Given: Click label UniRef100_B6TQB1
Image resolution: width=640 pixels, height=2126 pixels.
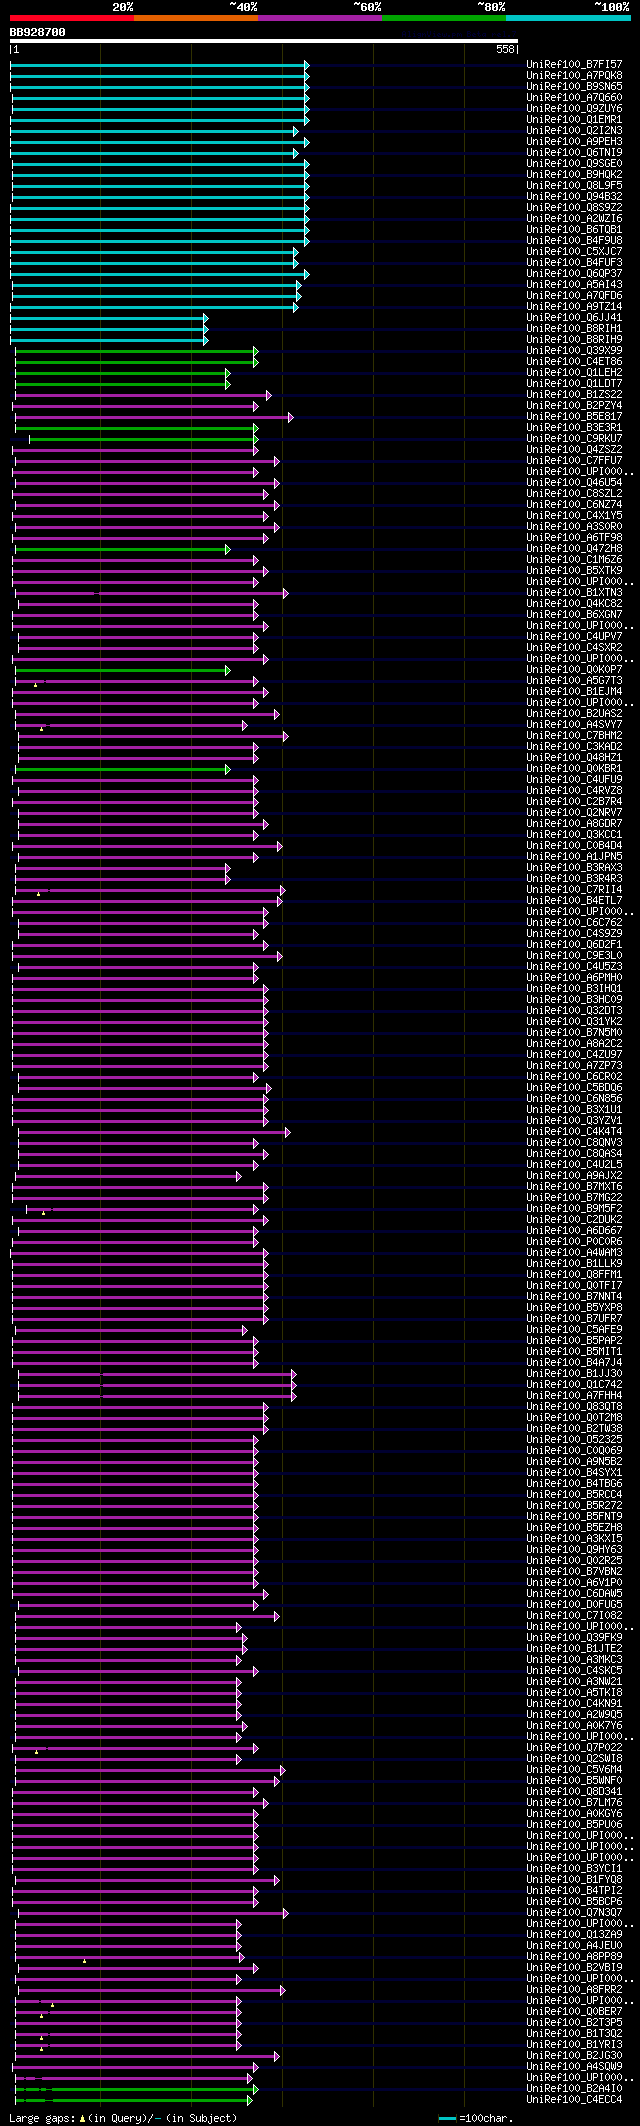Looking at the screenshot, I should coord(574,229).
